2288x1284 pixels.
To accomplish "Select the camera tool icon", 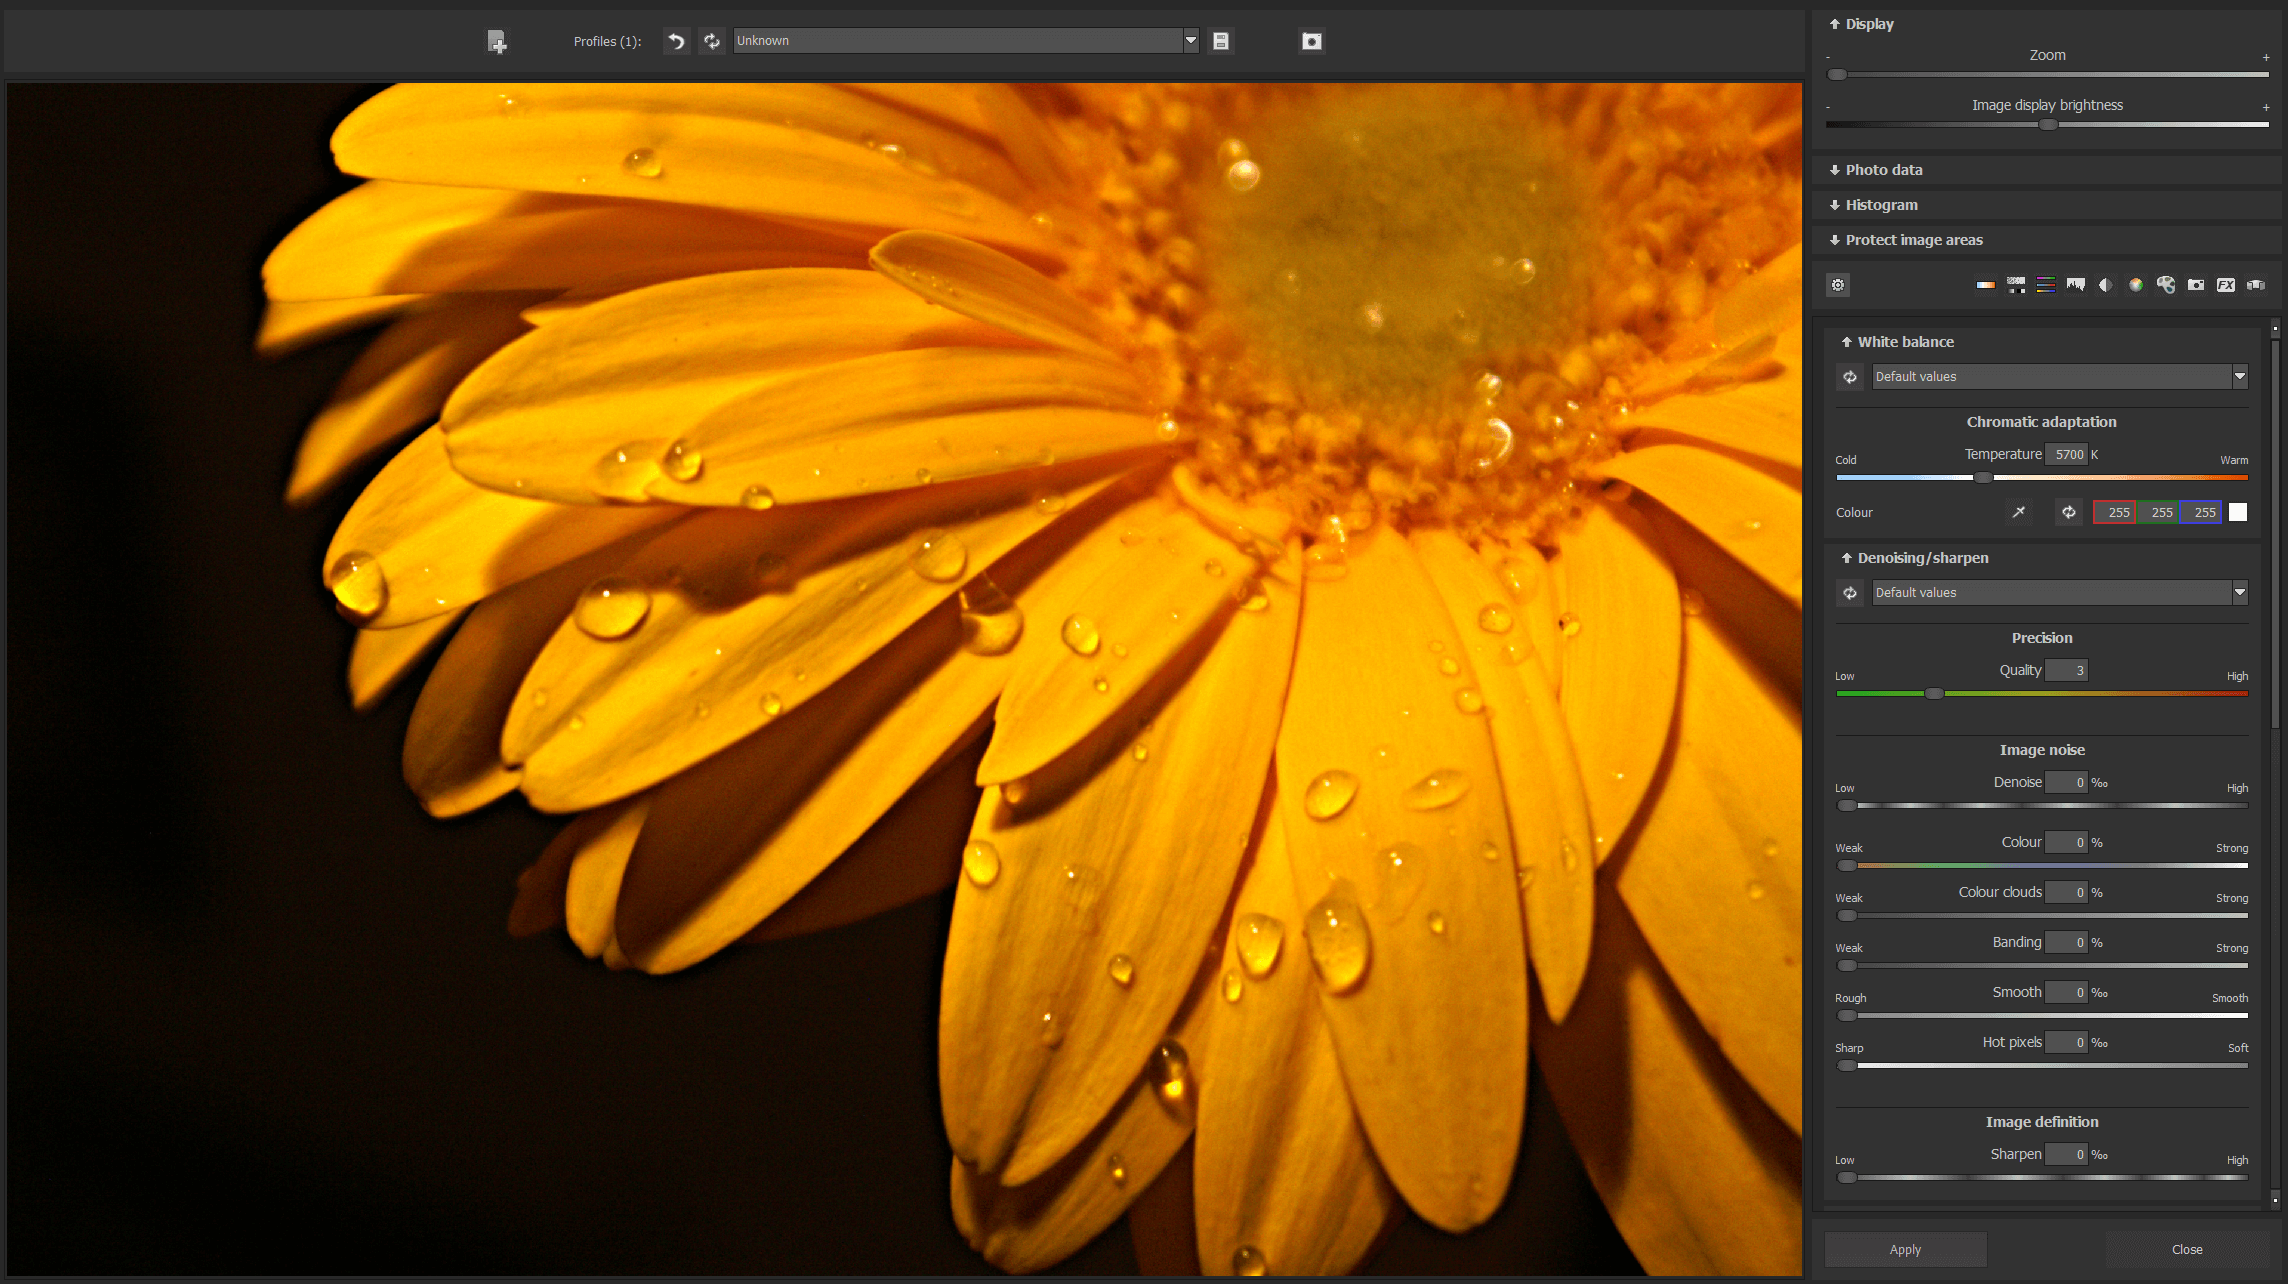I will [x=2196, y=285].
